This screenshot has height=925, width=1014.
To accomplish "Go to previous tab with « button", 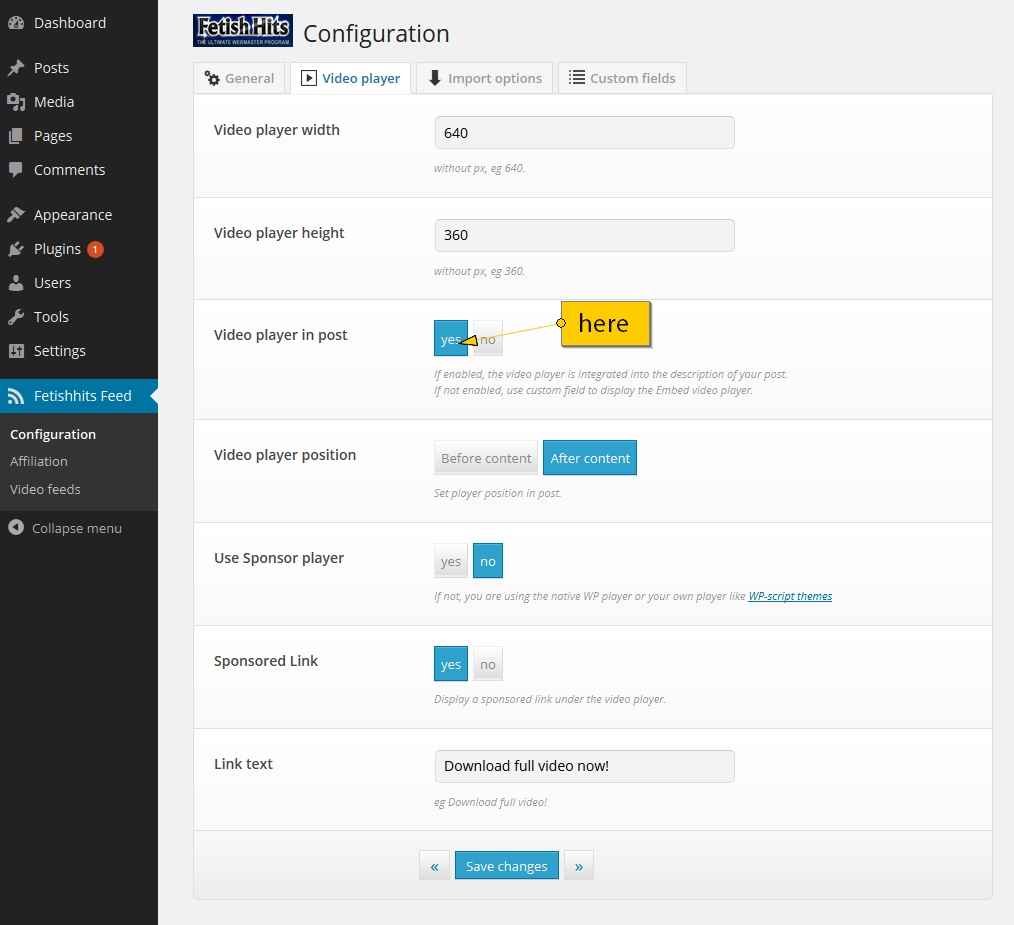I will pos(435,865).
